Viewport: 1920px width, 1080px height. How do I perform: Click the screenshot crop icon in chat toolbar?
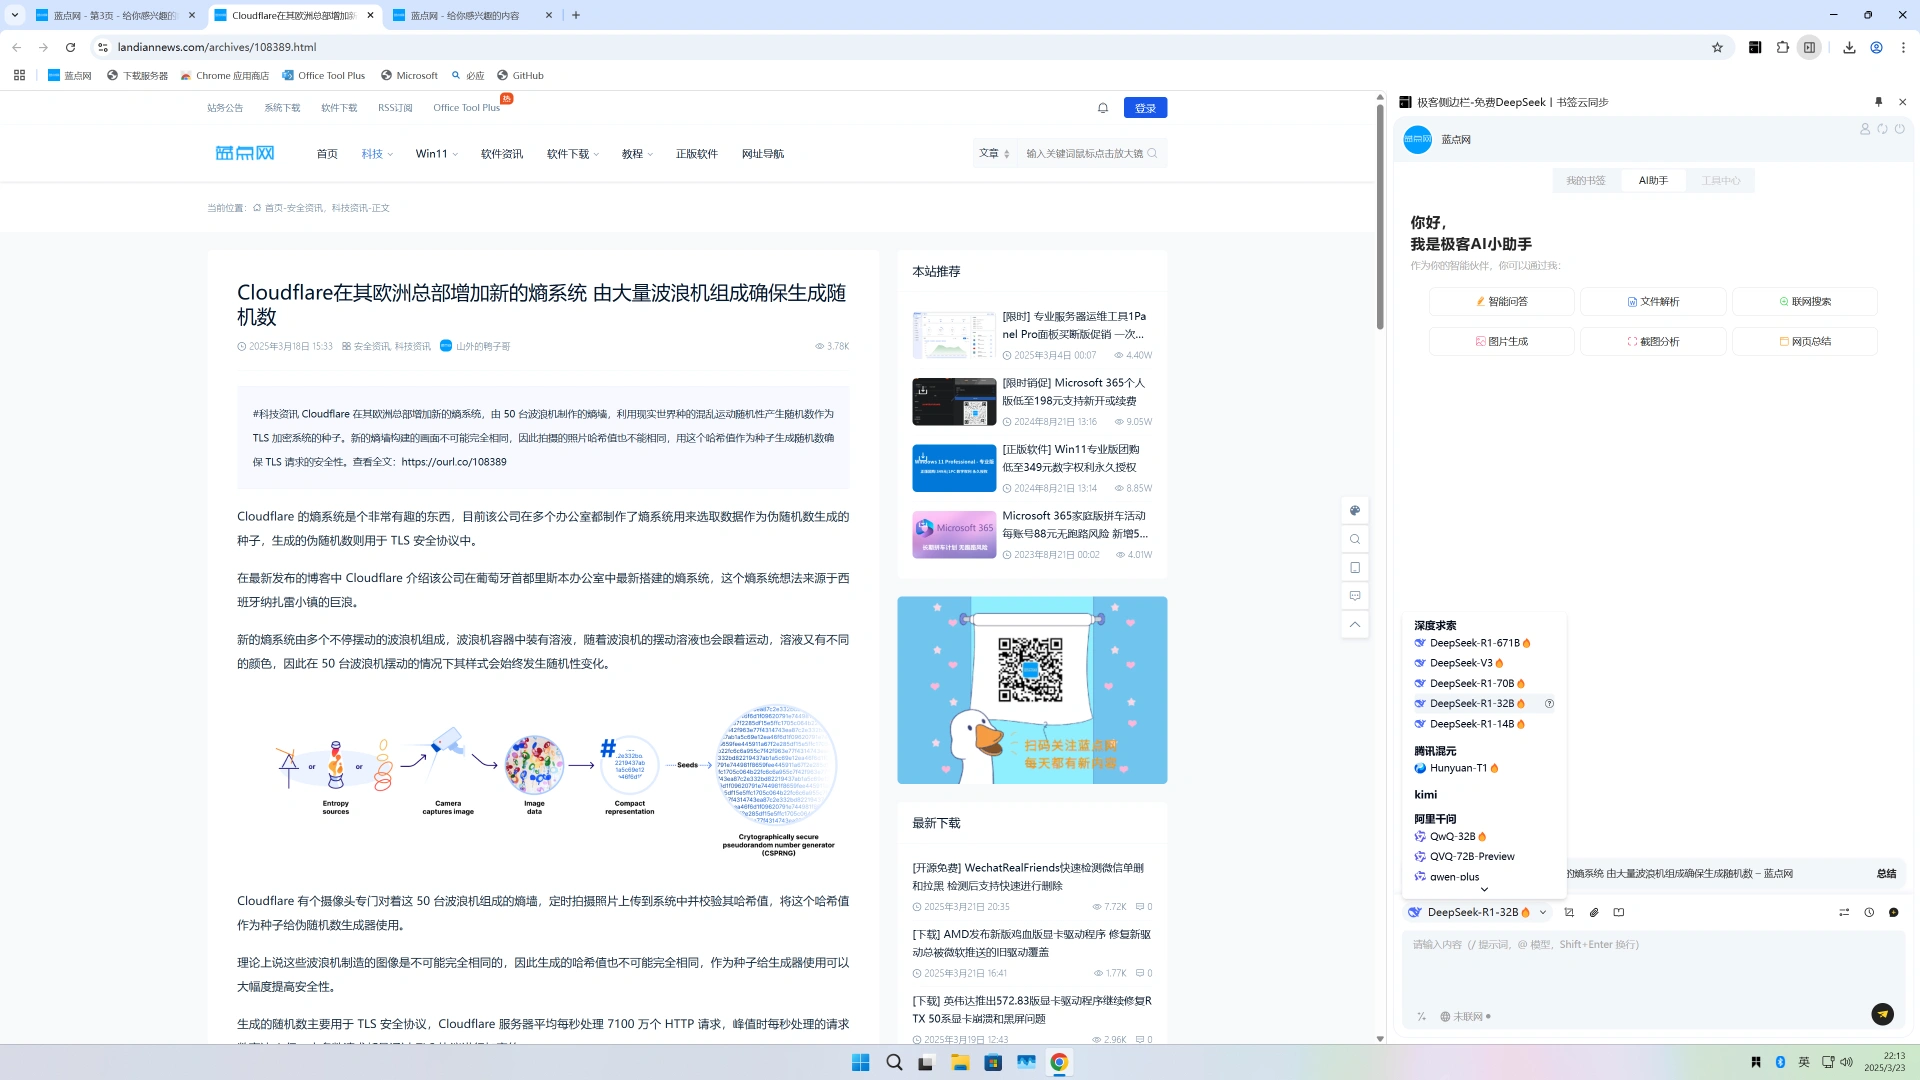pyautogui.click(x=1569, y=912)
